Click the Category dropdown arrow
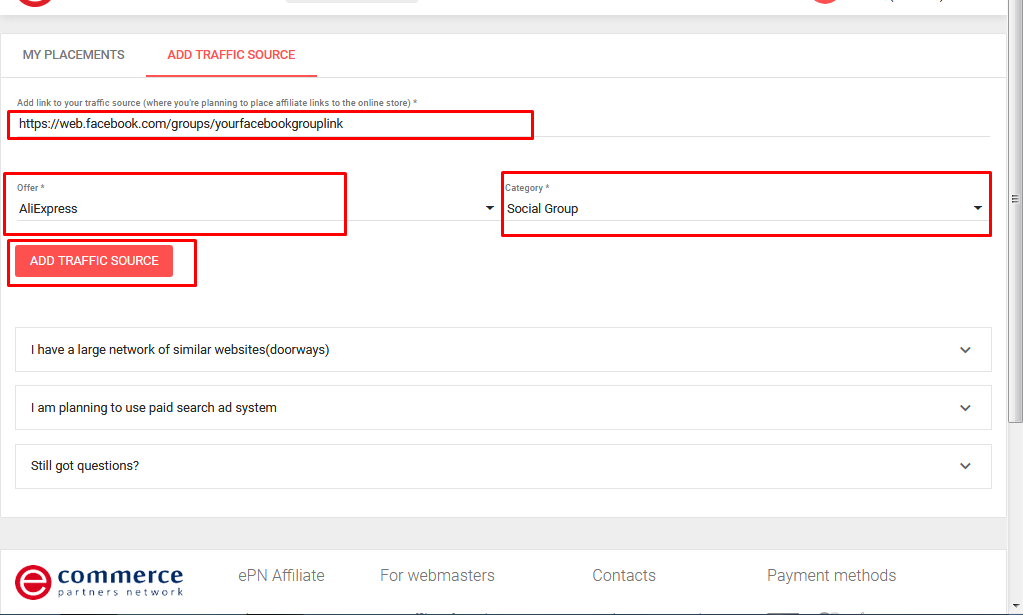Image resolution: width=1023 pixels, height=615 pixels. (977, 208)
